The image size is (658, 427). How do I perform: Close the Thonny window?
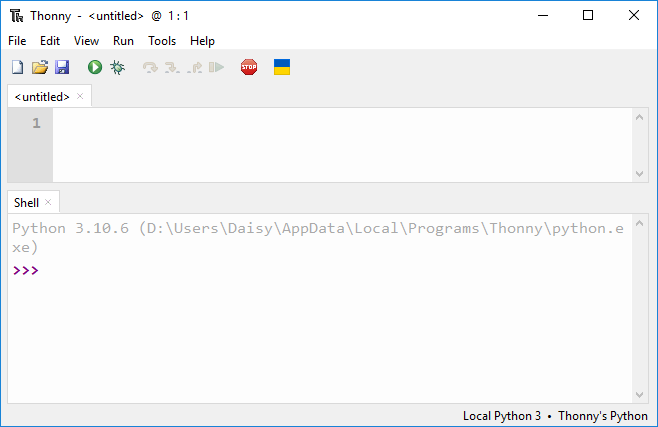(x=634, y=16)
